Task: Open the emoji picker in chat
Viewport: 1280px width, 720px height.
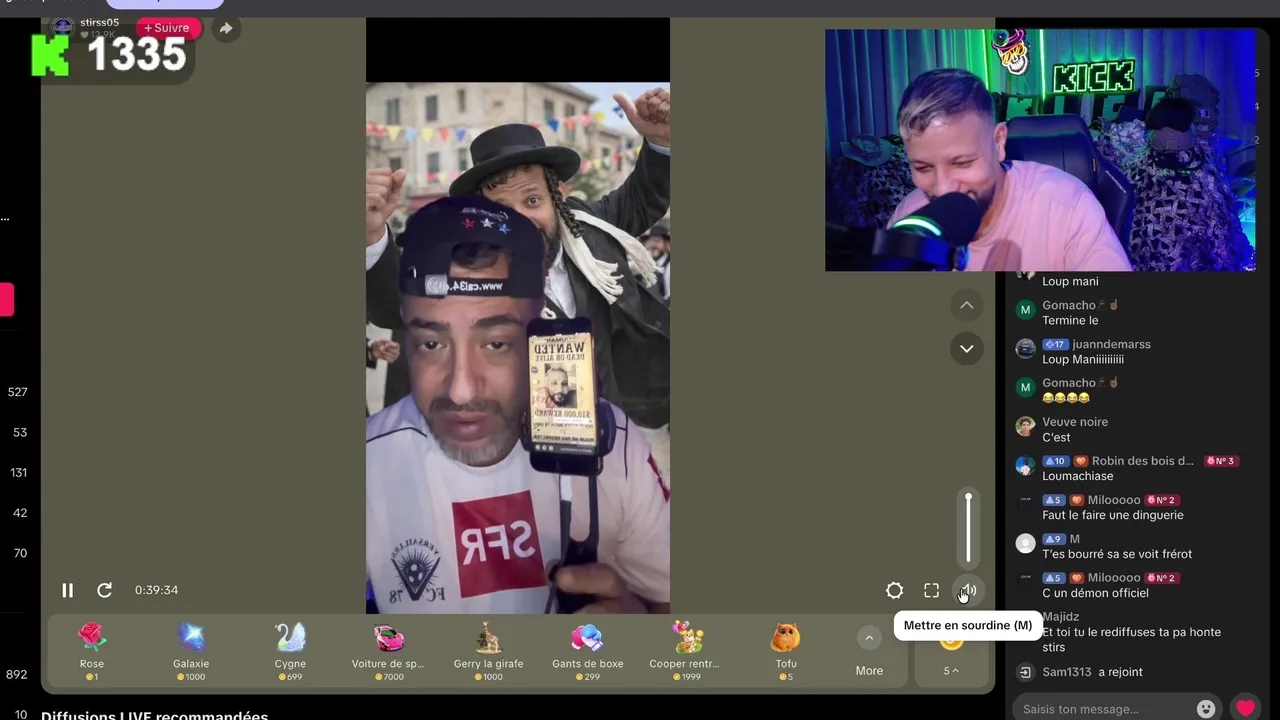Action: click(x=1206, y=708)
